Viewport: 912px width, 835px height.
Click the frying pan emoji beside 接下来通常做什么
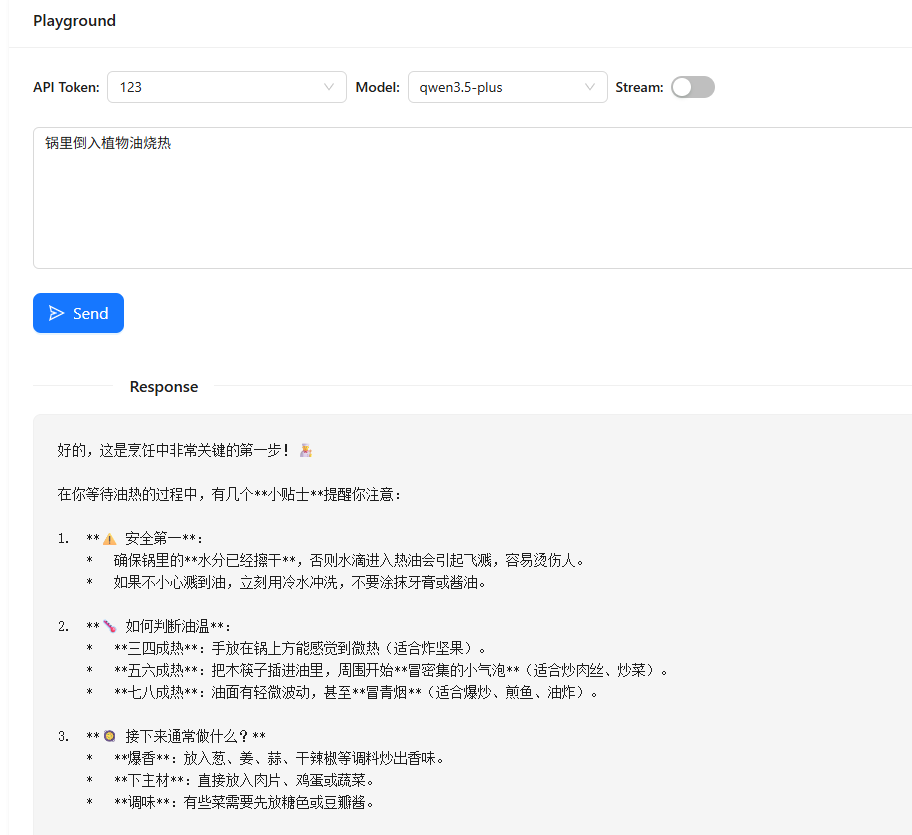[x=110, y=737]
